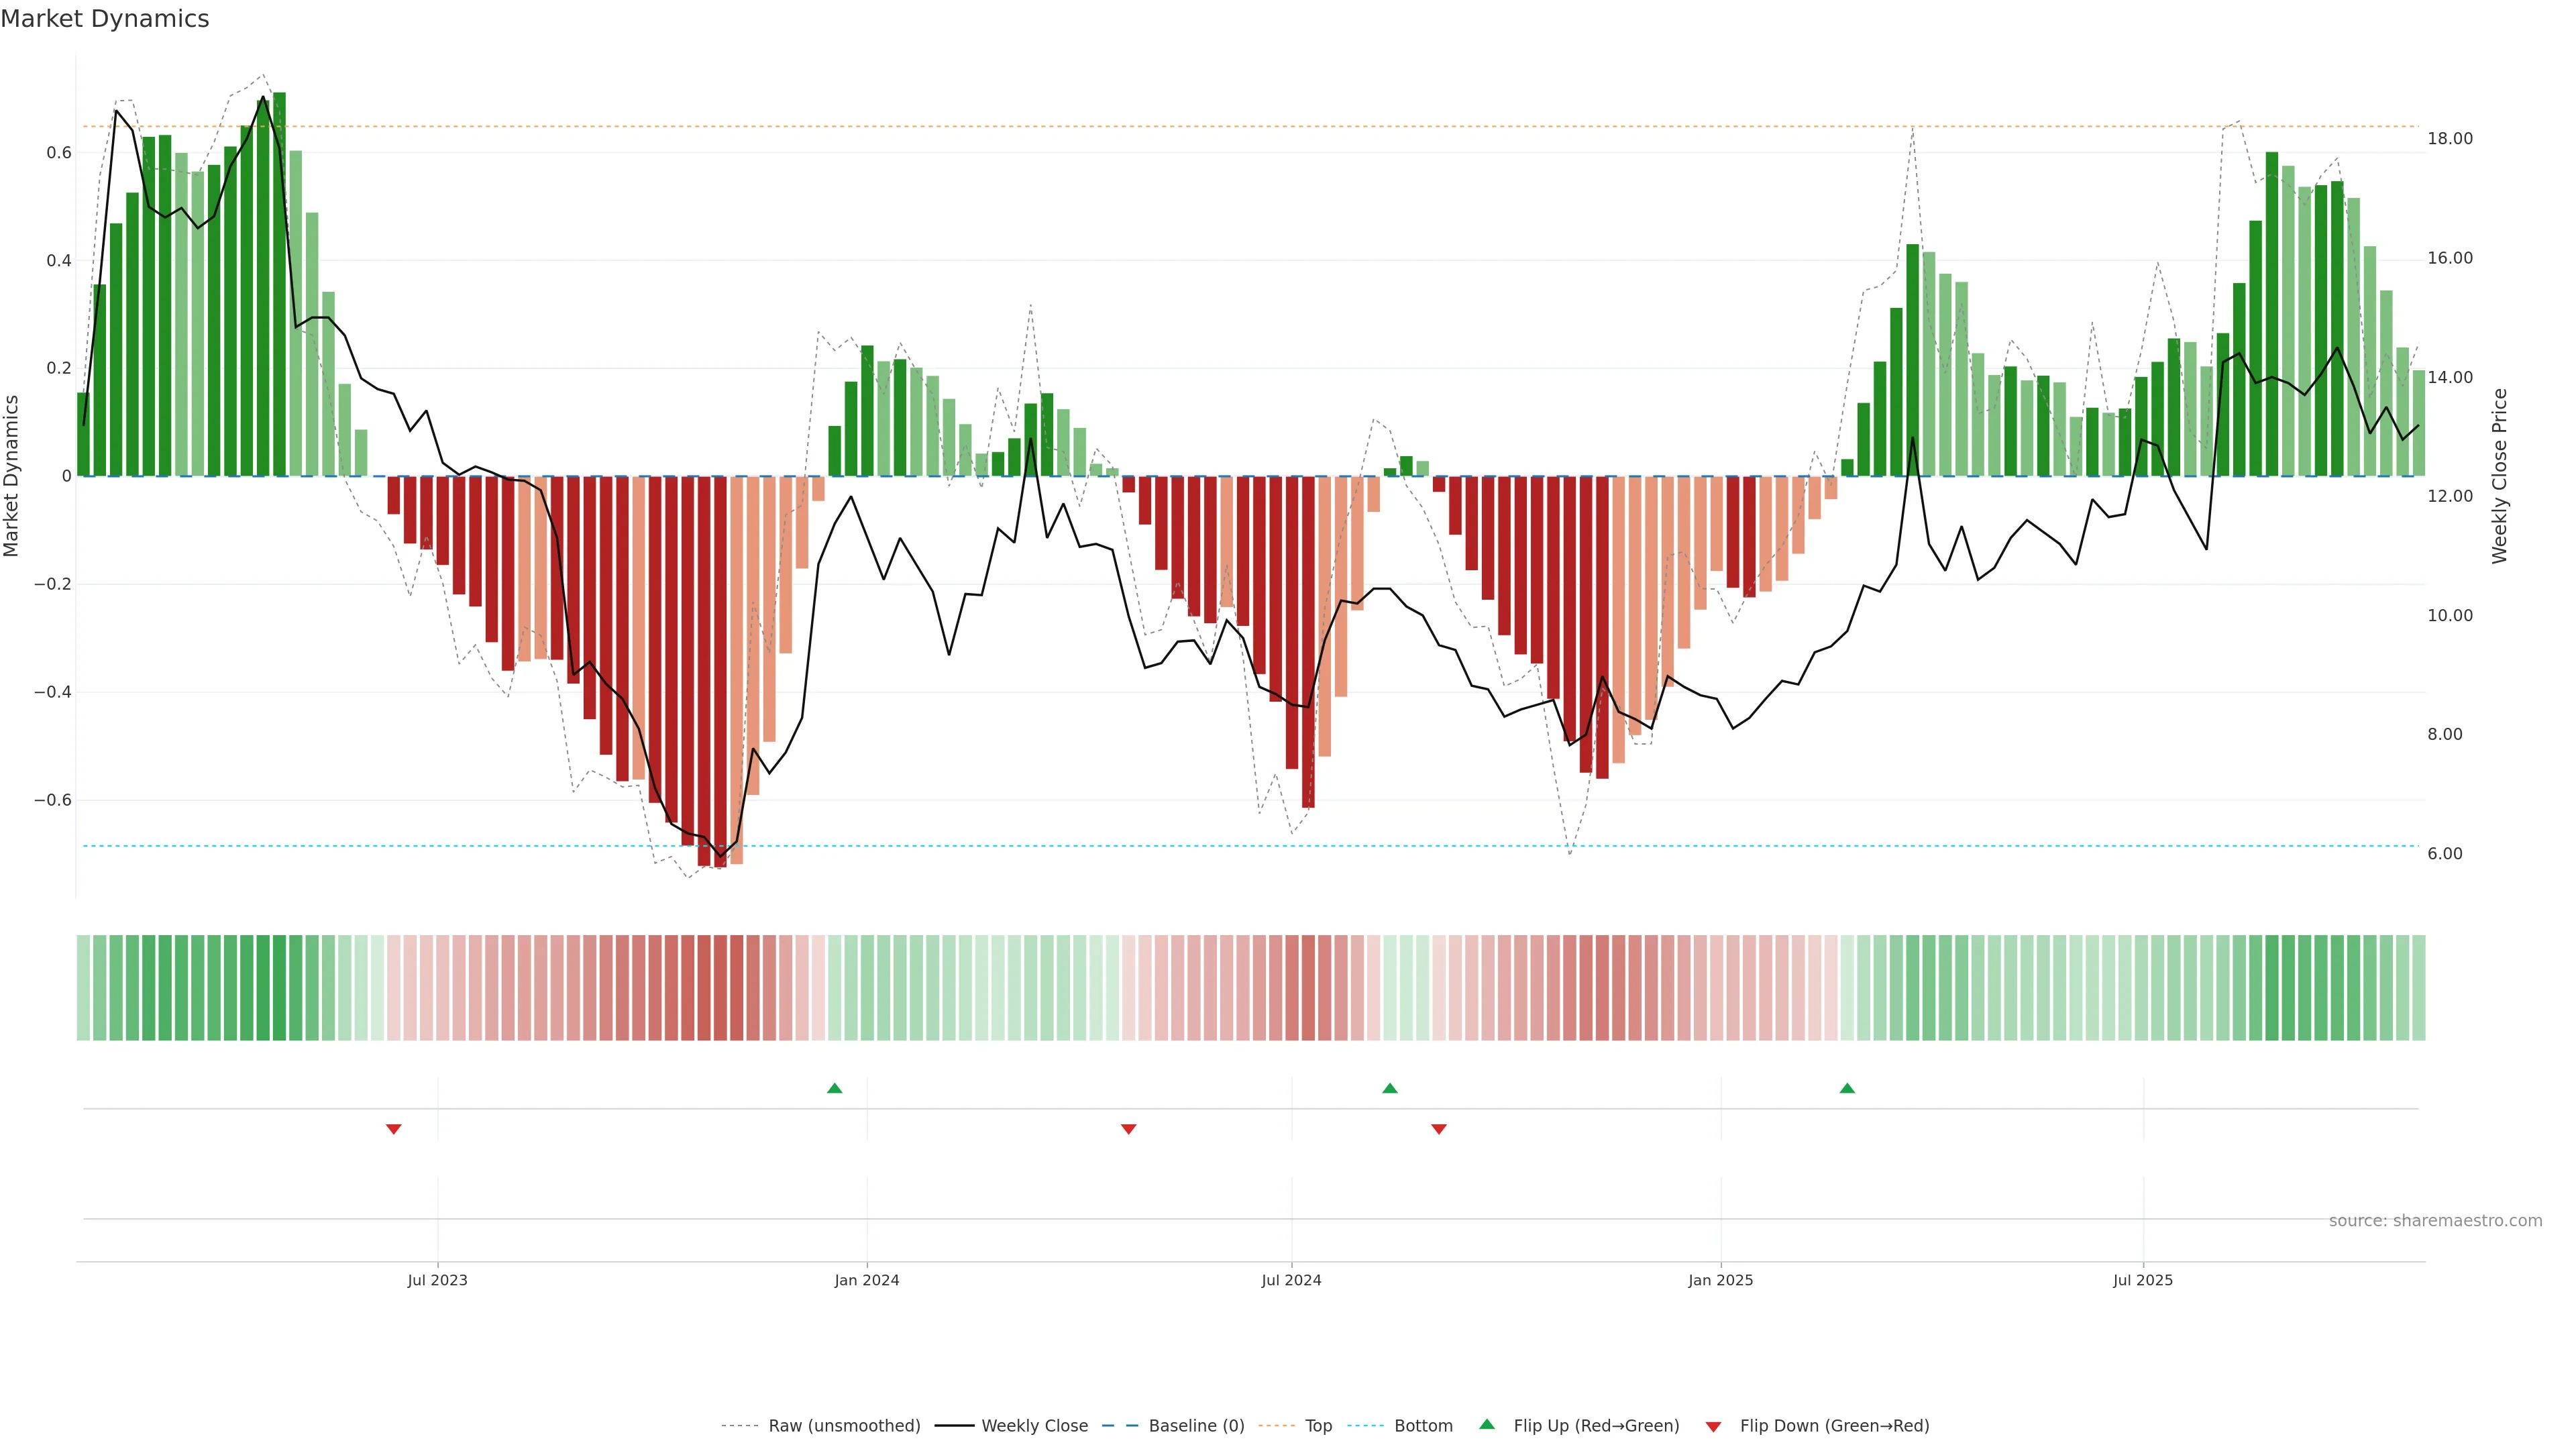Screen dimensions: 2576x1449
Task: Click the Flip Up legend triangle icon
Action: point(1487,1424)
